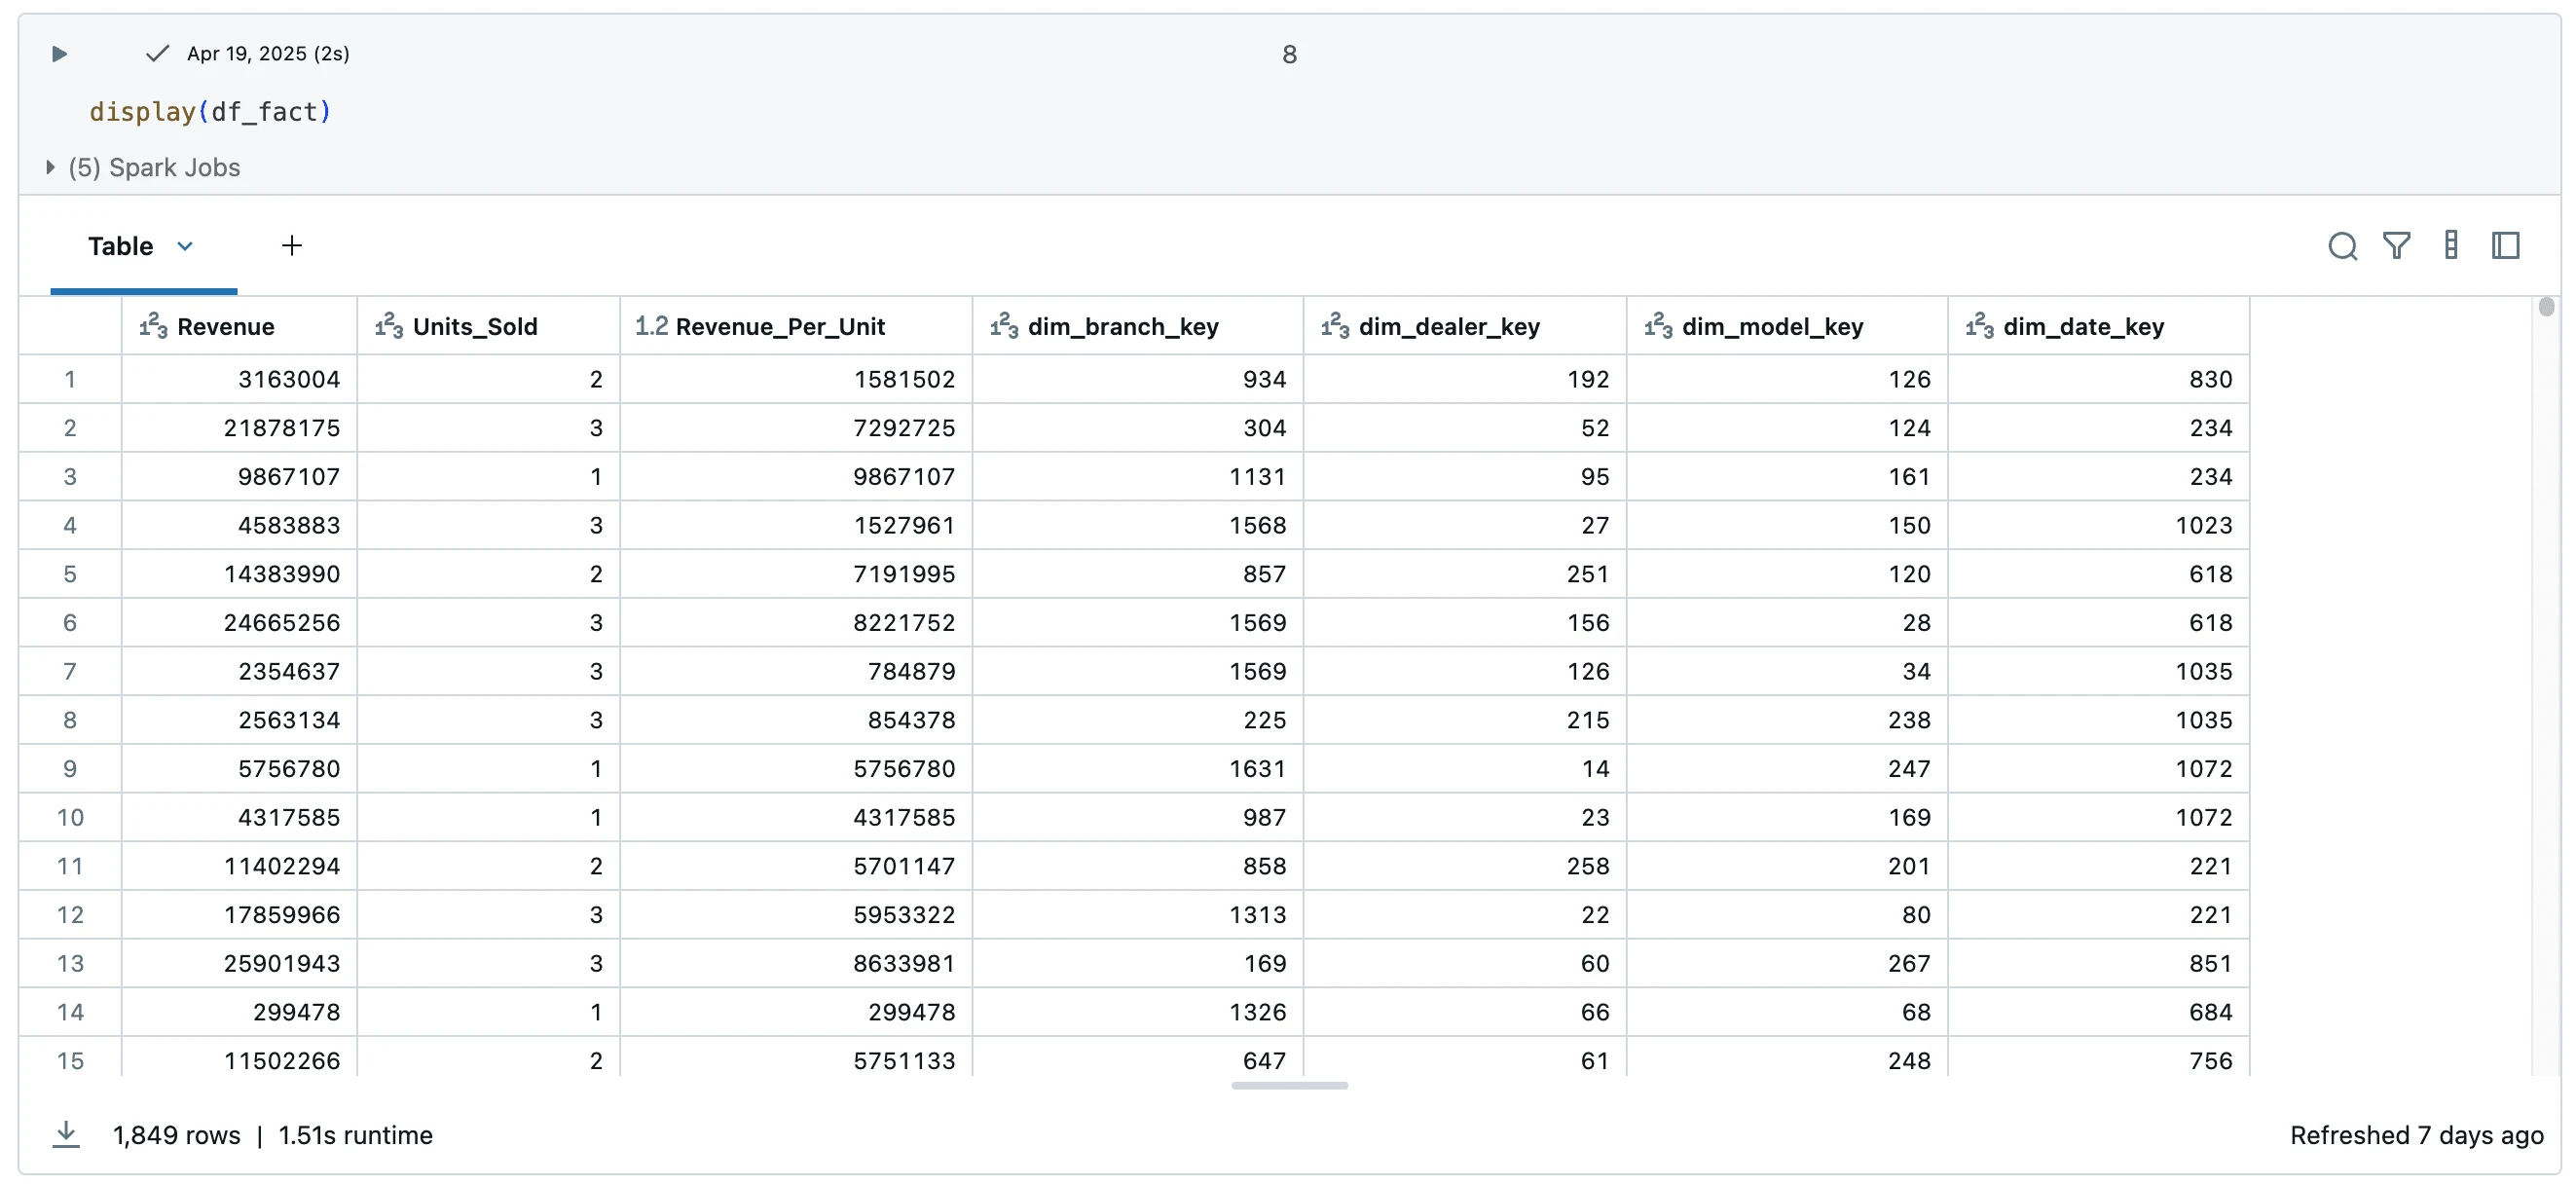This screenshot has height=1184, width=2576.
Task: Select row number 7 in table
Action: pos(70,671)
